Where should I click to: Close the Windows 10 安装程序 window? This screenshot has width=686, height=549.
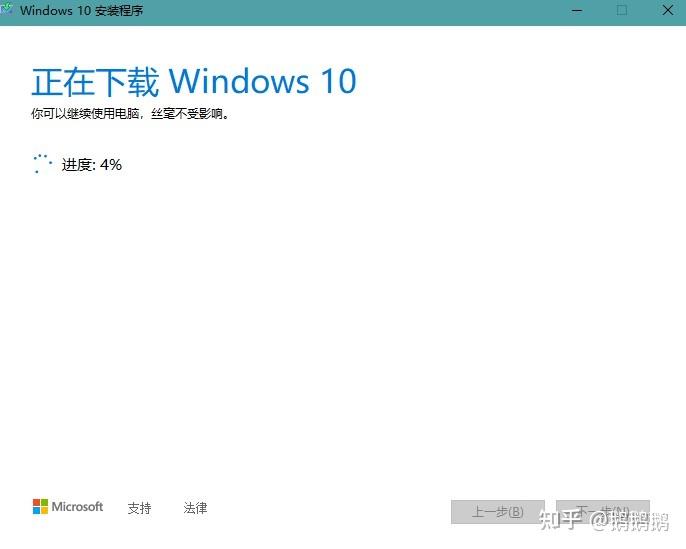tap(668, 10)
